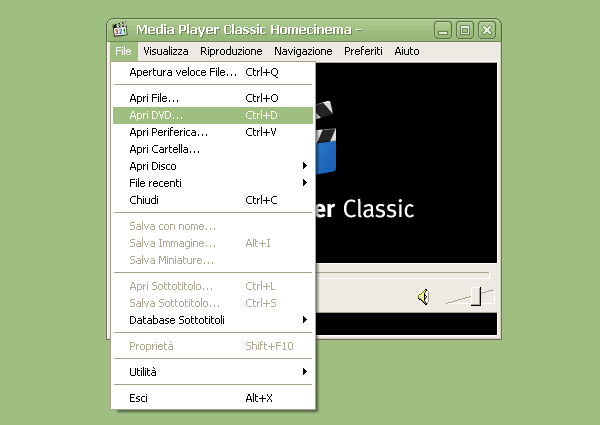
Task: Click Chiudi to close the file
Action: (x=144, y=200)
